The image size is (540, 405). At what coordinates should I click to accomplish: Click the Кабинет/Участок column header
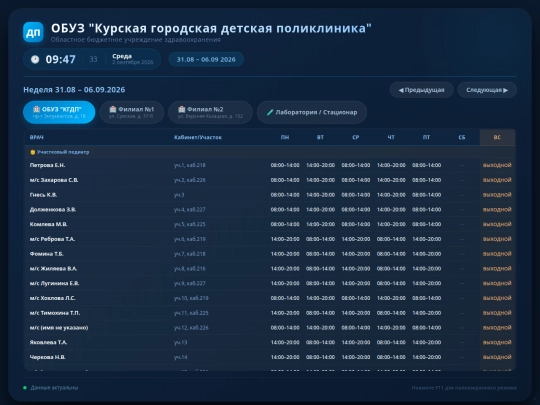coord(198,137)
